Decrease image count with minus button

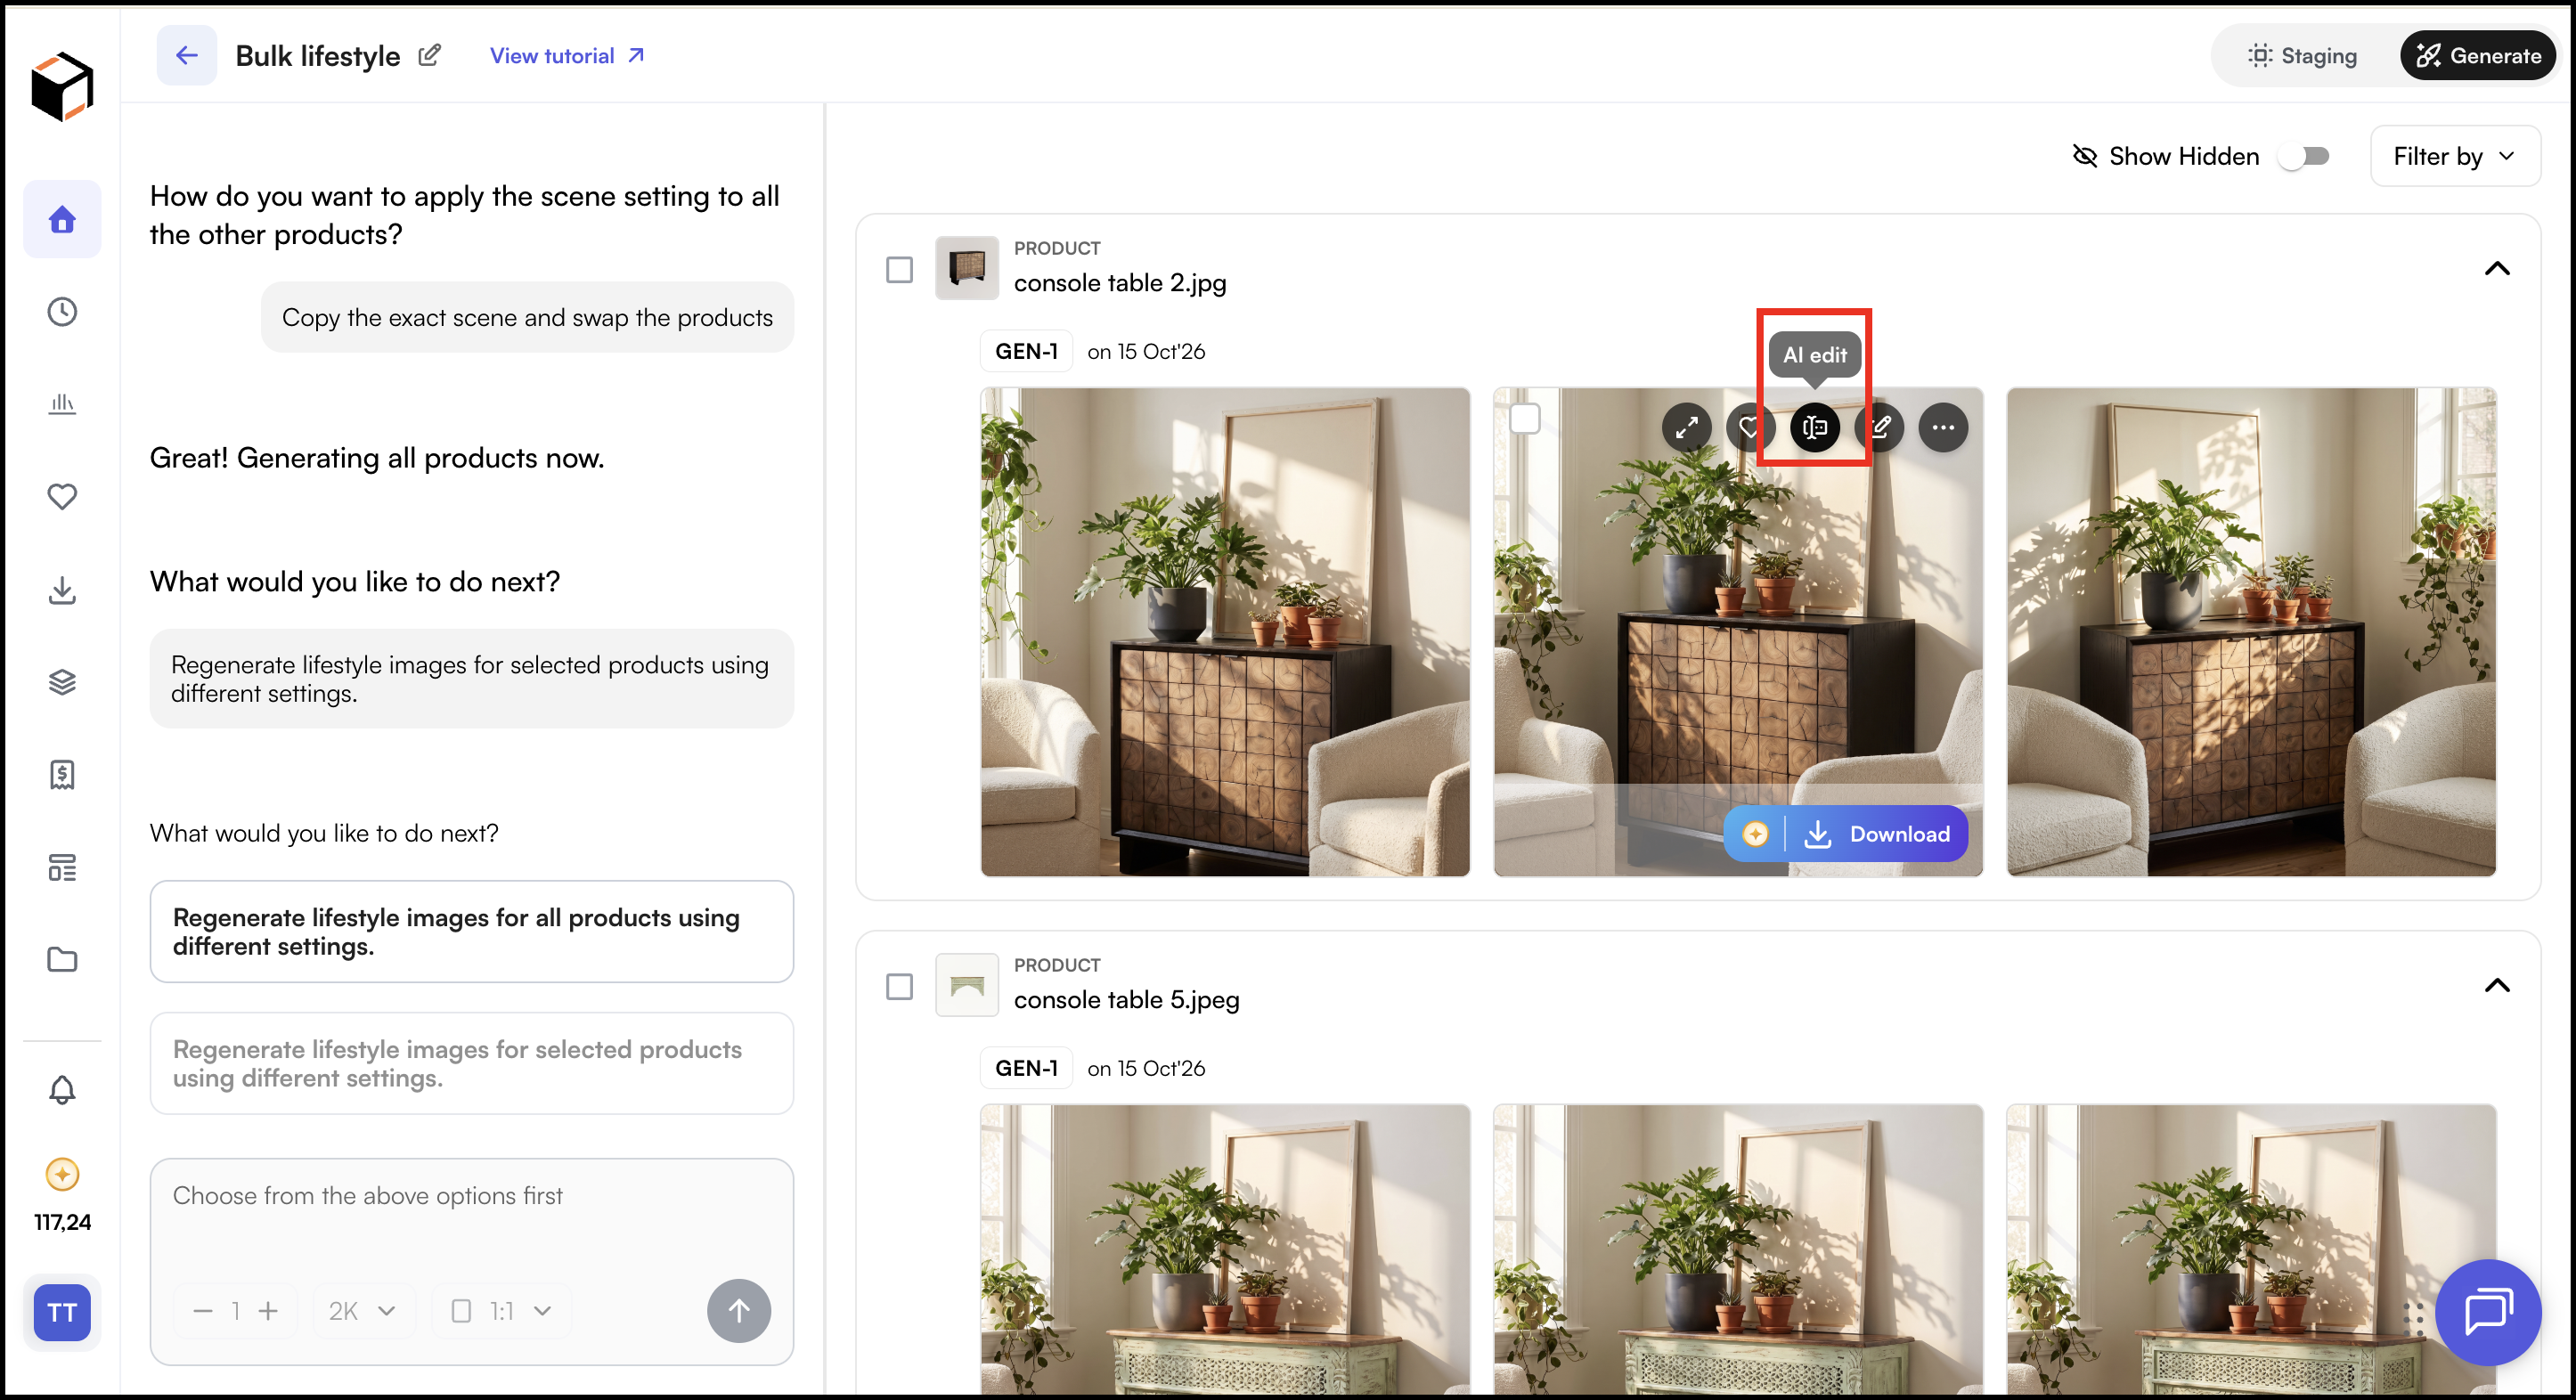coord(203,1311)
